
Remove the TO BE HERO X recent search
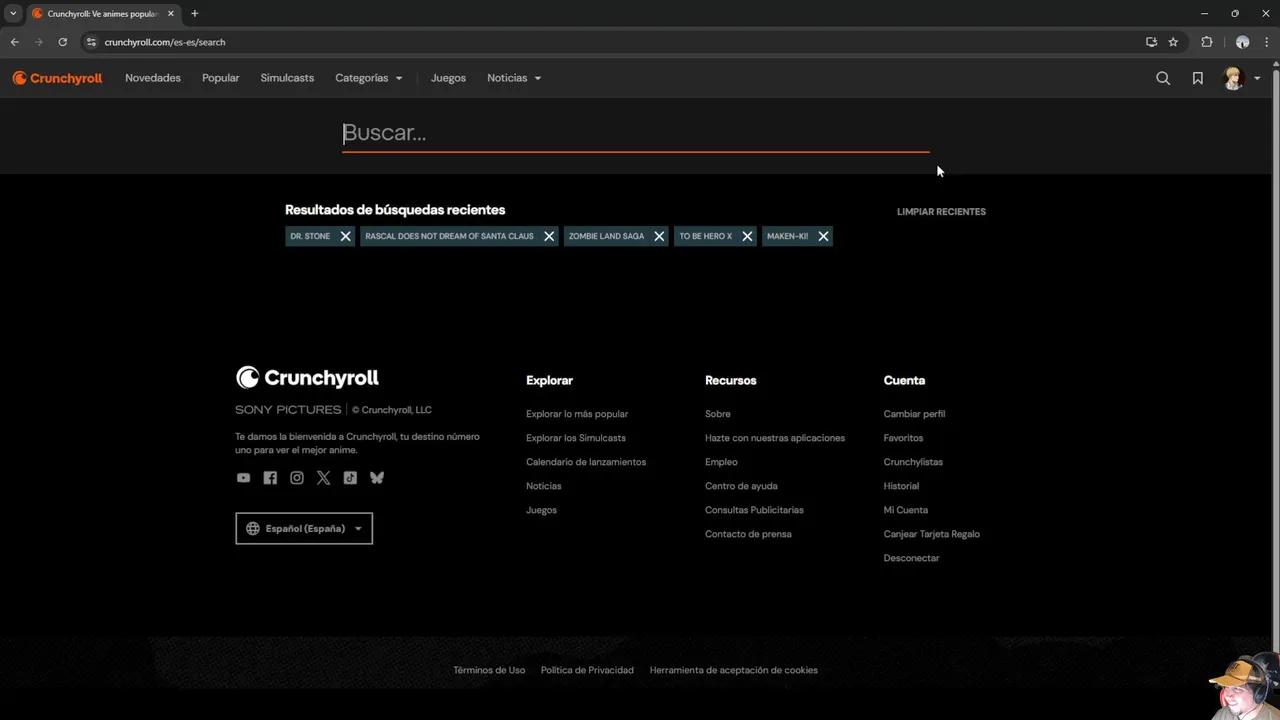pos(747,236)
